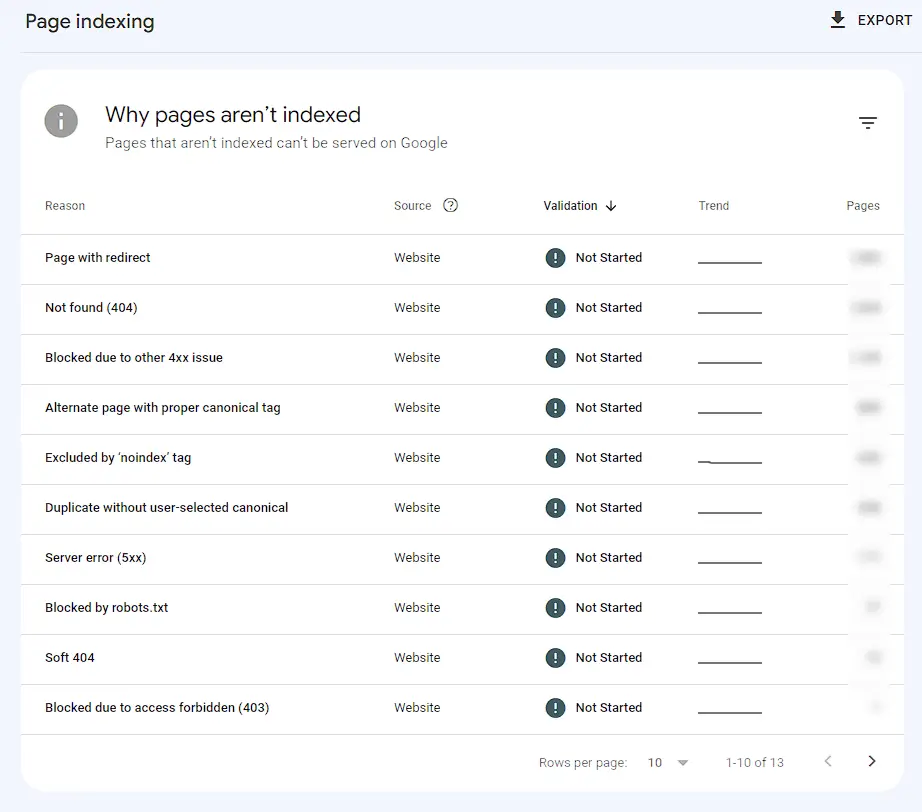Open the Page with redirect row

pyautogui.click(x=462, y=259)
